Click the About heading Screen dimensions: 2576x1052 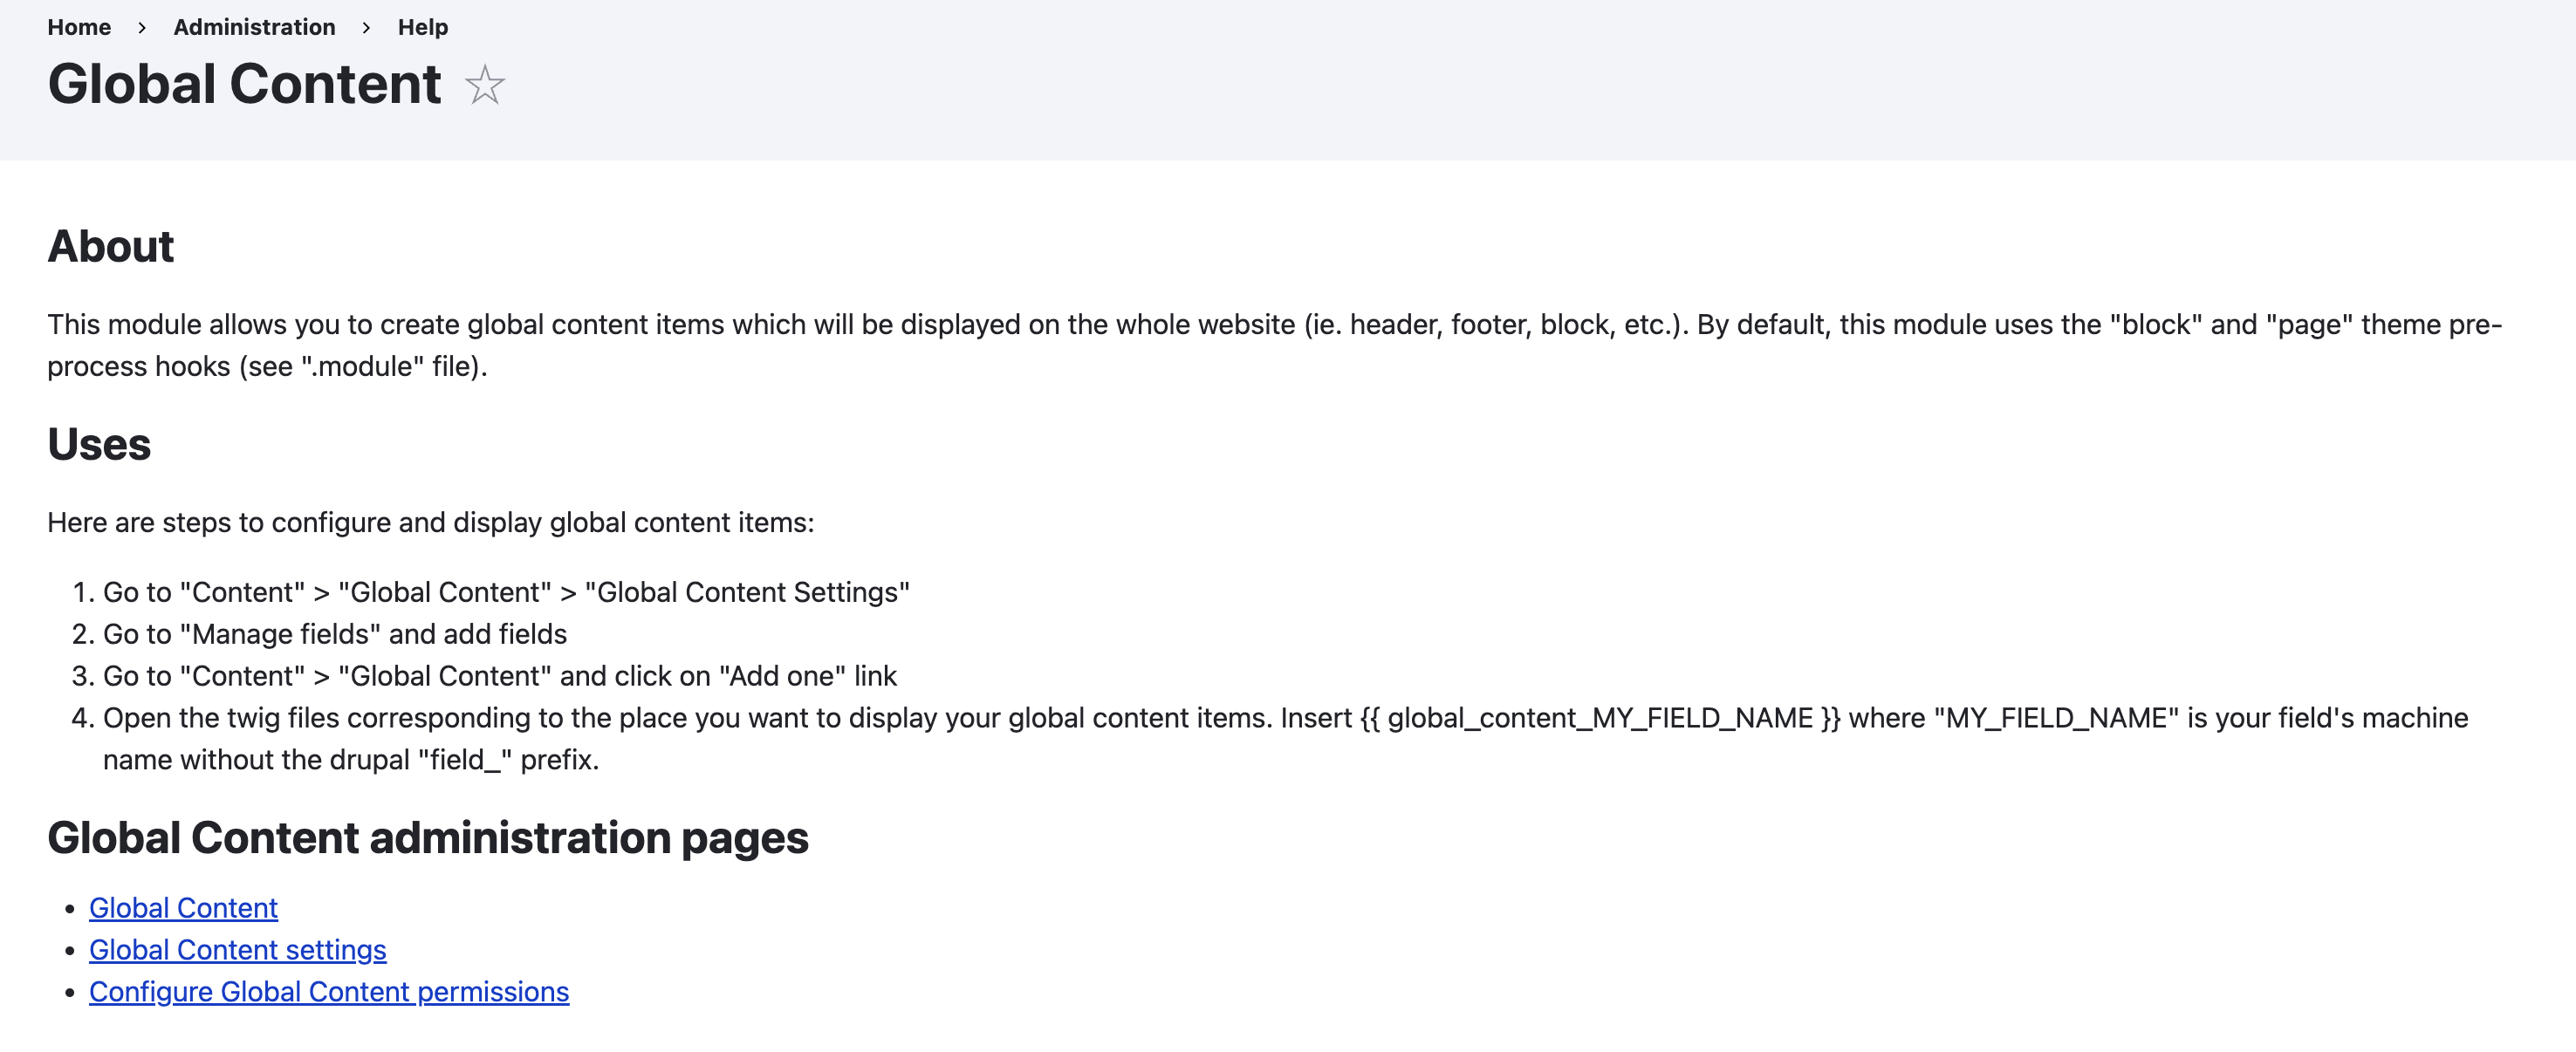tap(110, 246)
